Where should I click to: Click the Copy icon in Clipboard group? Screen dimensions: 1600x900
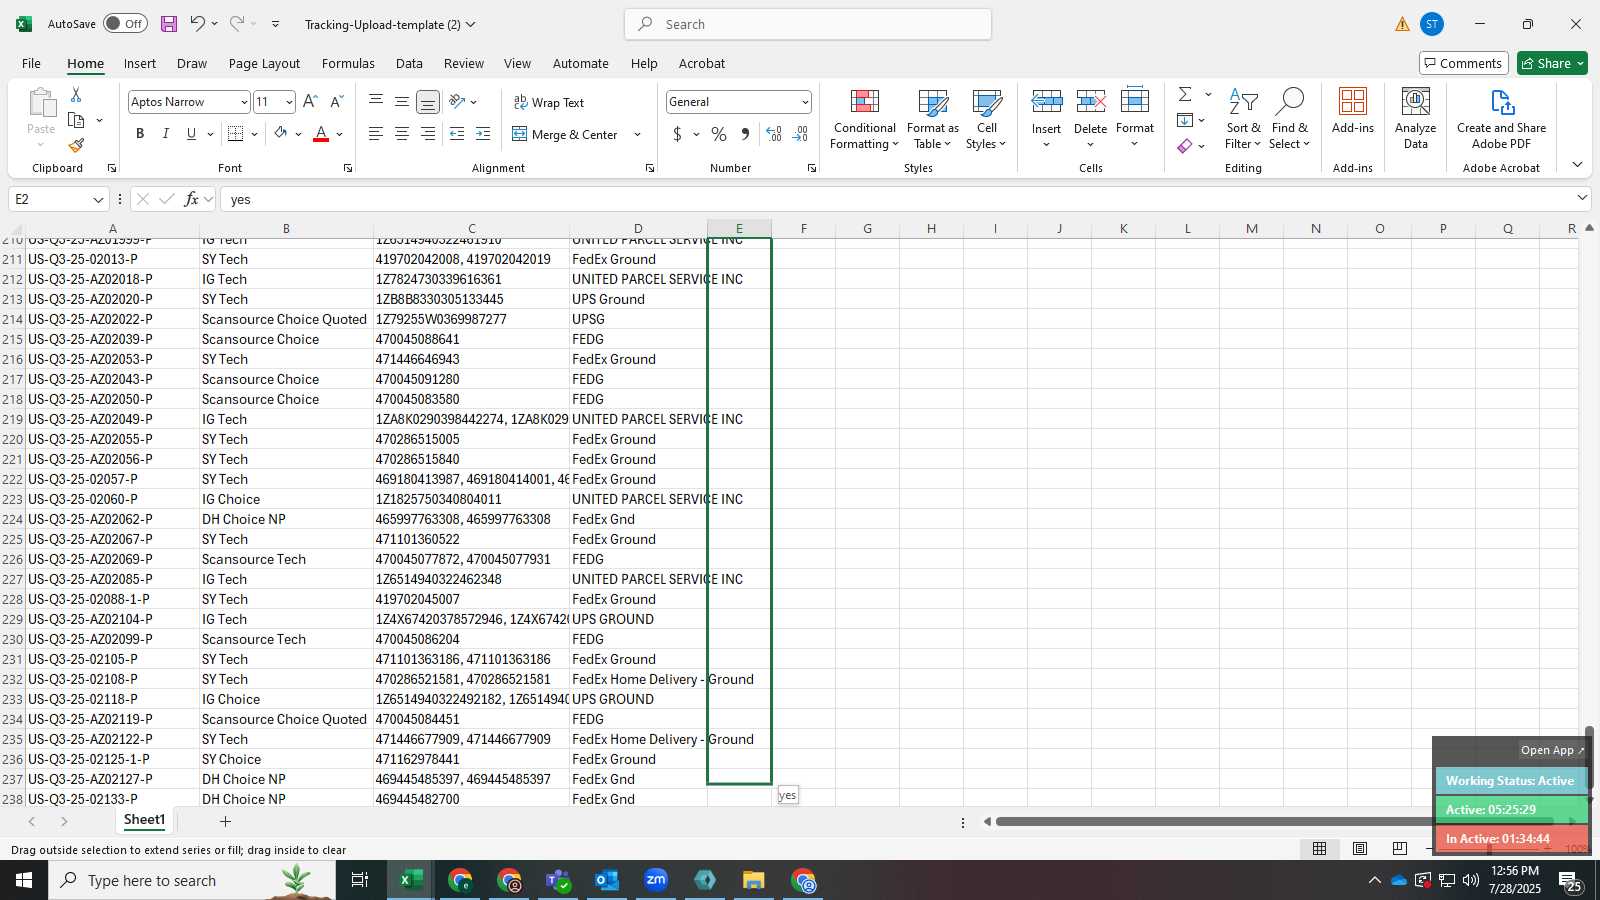[76, 120]
